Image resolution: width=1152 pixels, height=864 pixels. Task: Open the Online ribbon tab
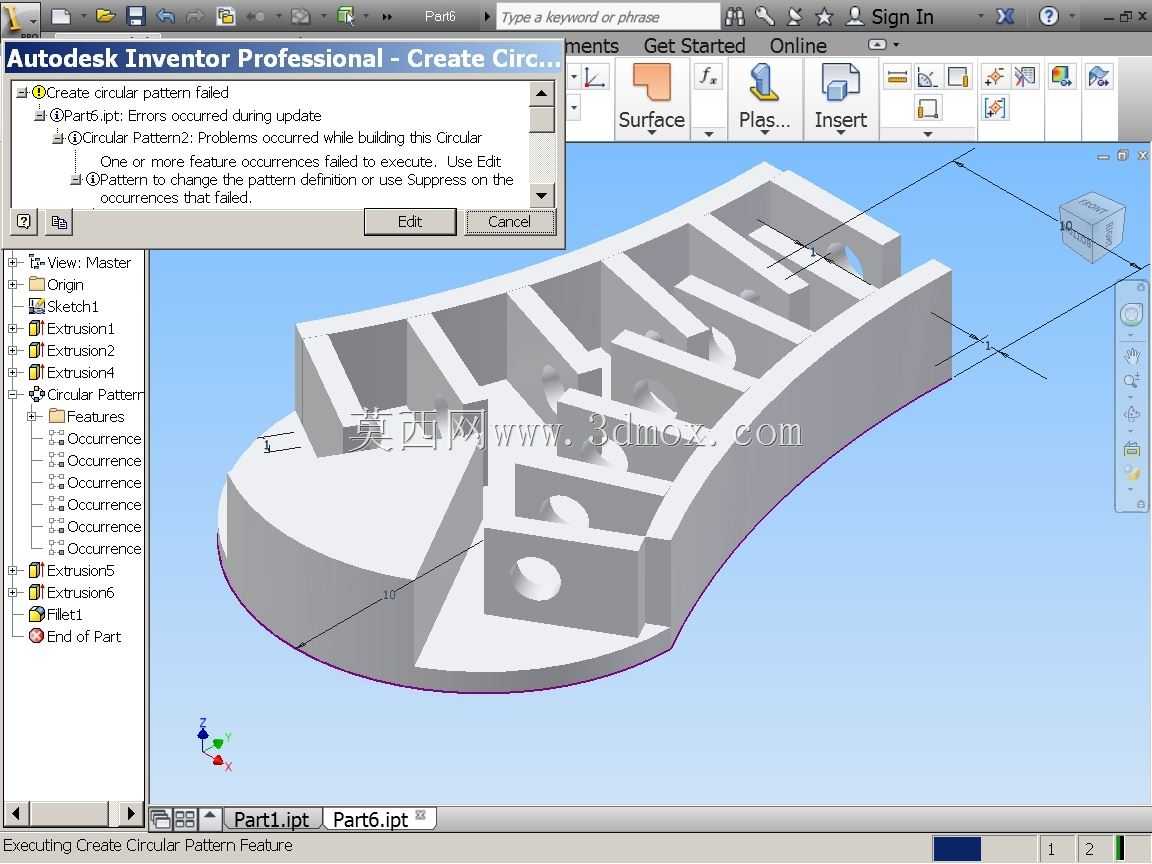click(799, 46)
